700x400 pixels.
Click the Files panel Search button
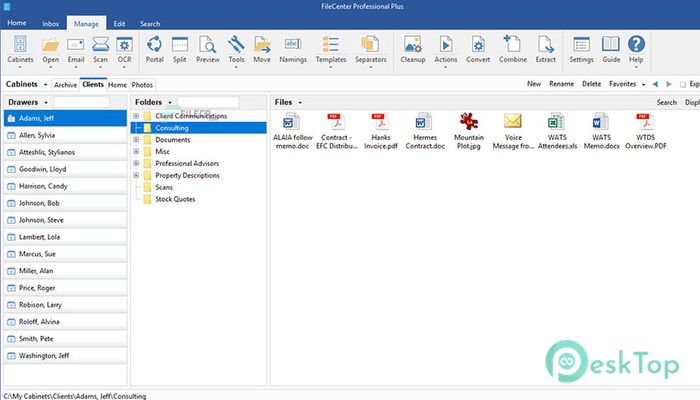tap(667, 103)
